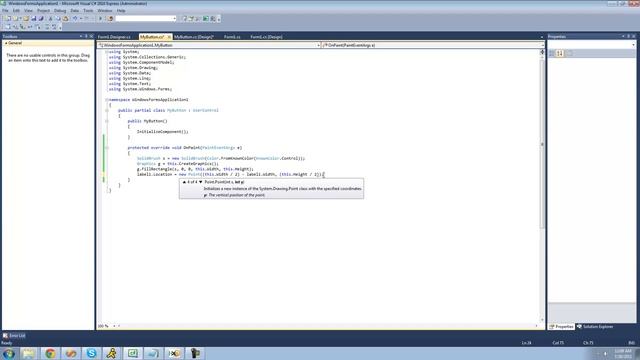Select the Properties bottom tab
Screen dimensions: 640x360
coord(561,327)
